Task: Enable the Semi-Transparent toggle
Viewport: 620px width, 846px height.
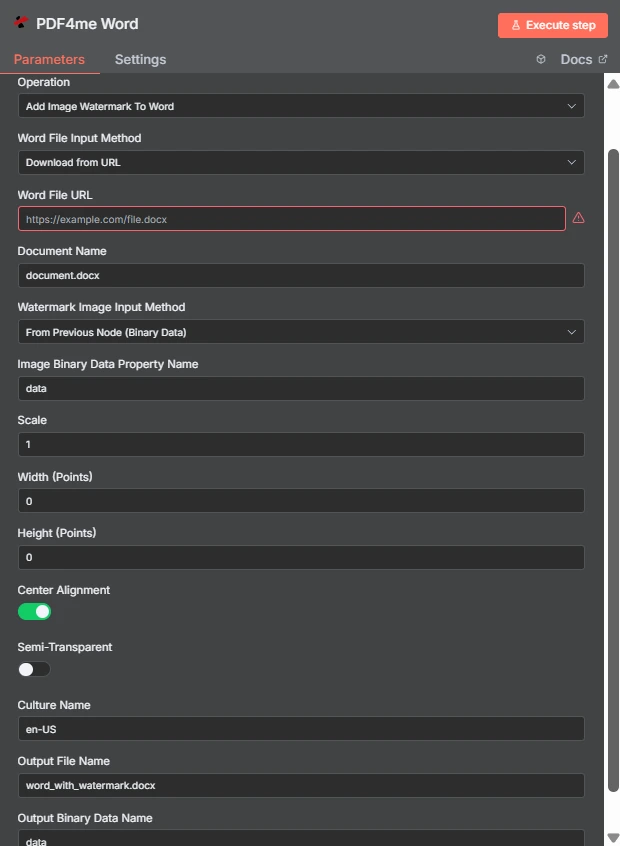Action: click(x=35, y=669)
